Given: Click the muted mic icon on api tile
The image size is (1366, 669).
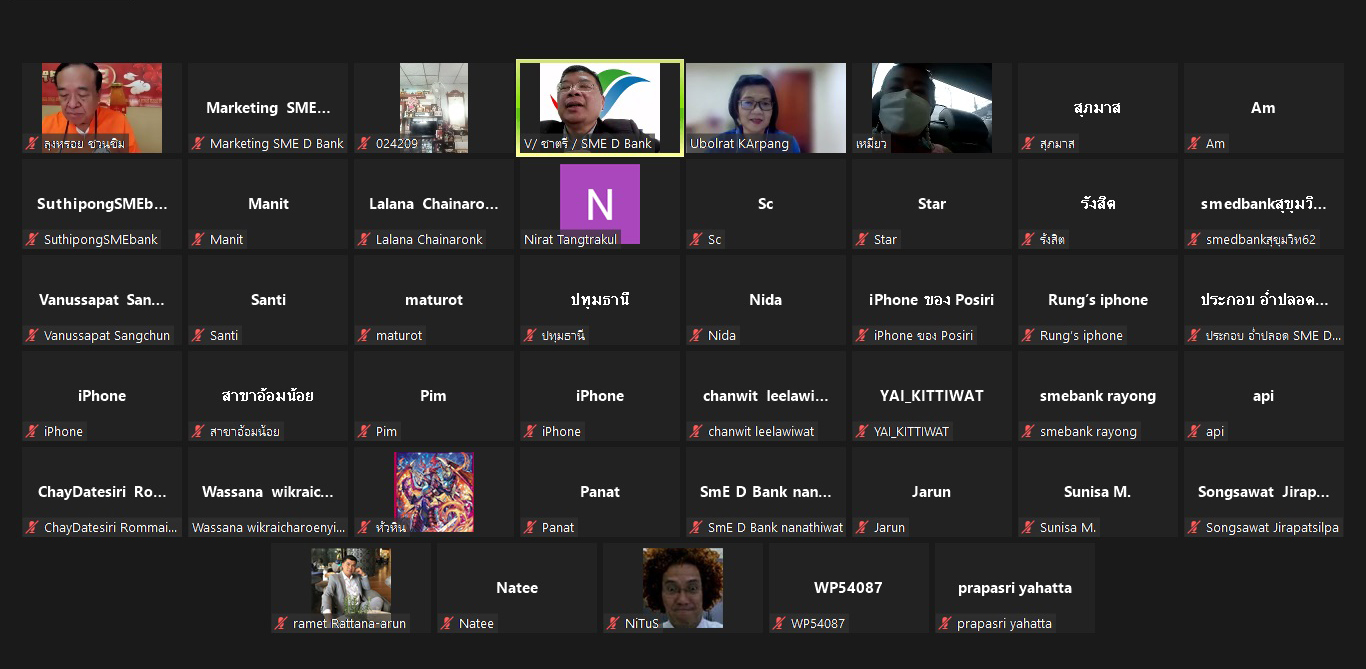Looking at the screenshot, I should (x=1194, y=432).
